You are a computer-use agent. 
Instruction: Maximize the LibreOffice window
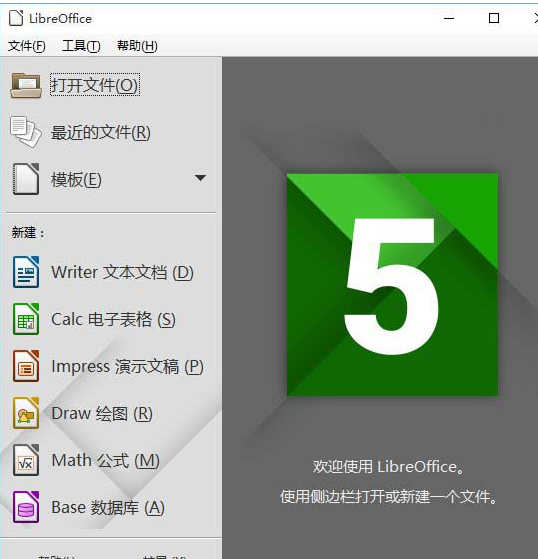click(493, 18)
